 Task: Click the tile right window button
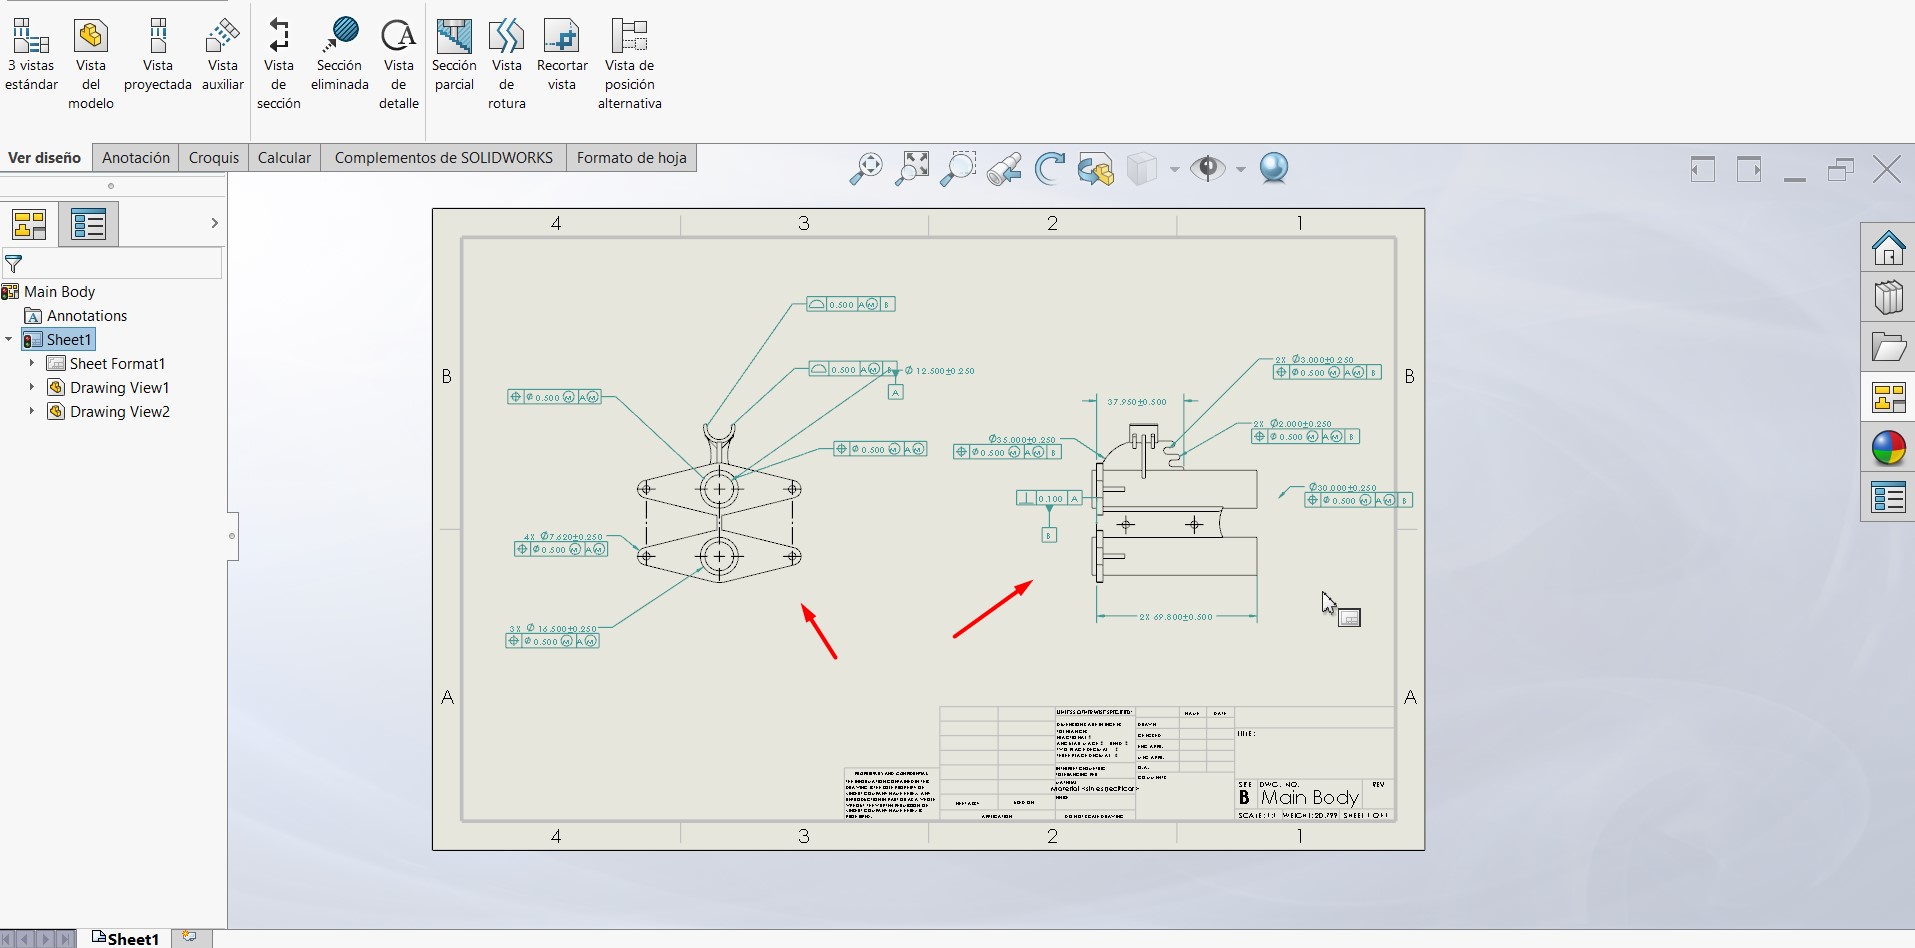[1749, 169]
